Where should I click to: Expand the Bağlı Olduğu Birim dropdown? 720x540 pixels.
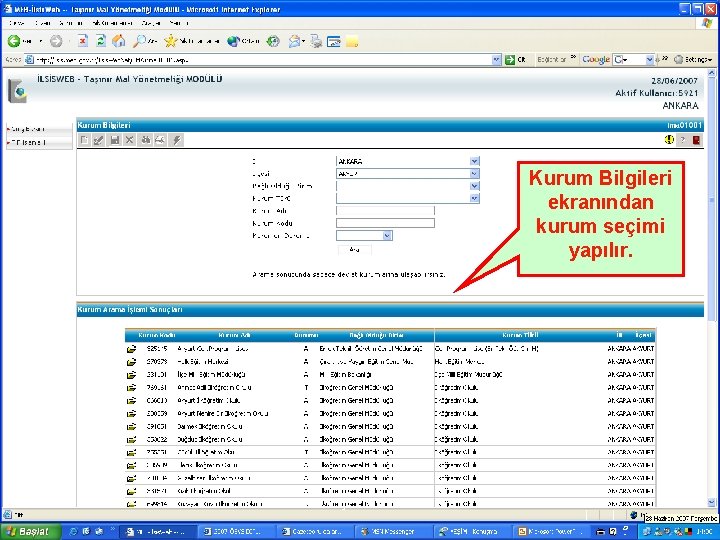pyautogui.click(x=474, y=186)
